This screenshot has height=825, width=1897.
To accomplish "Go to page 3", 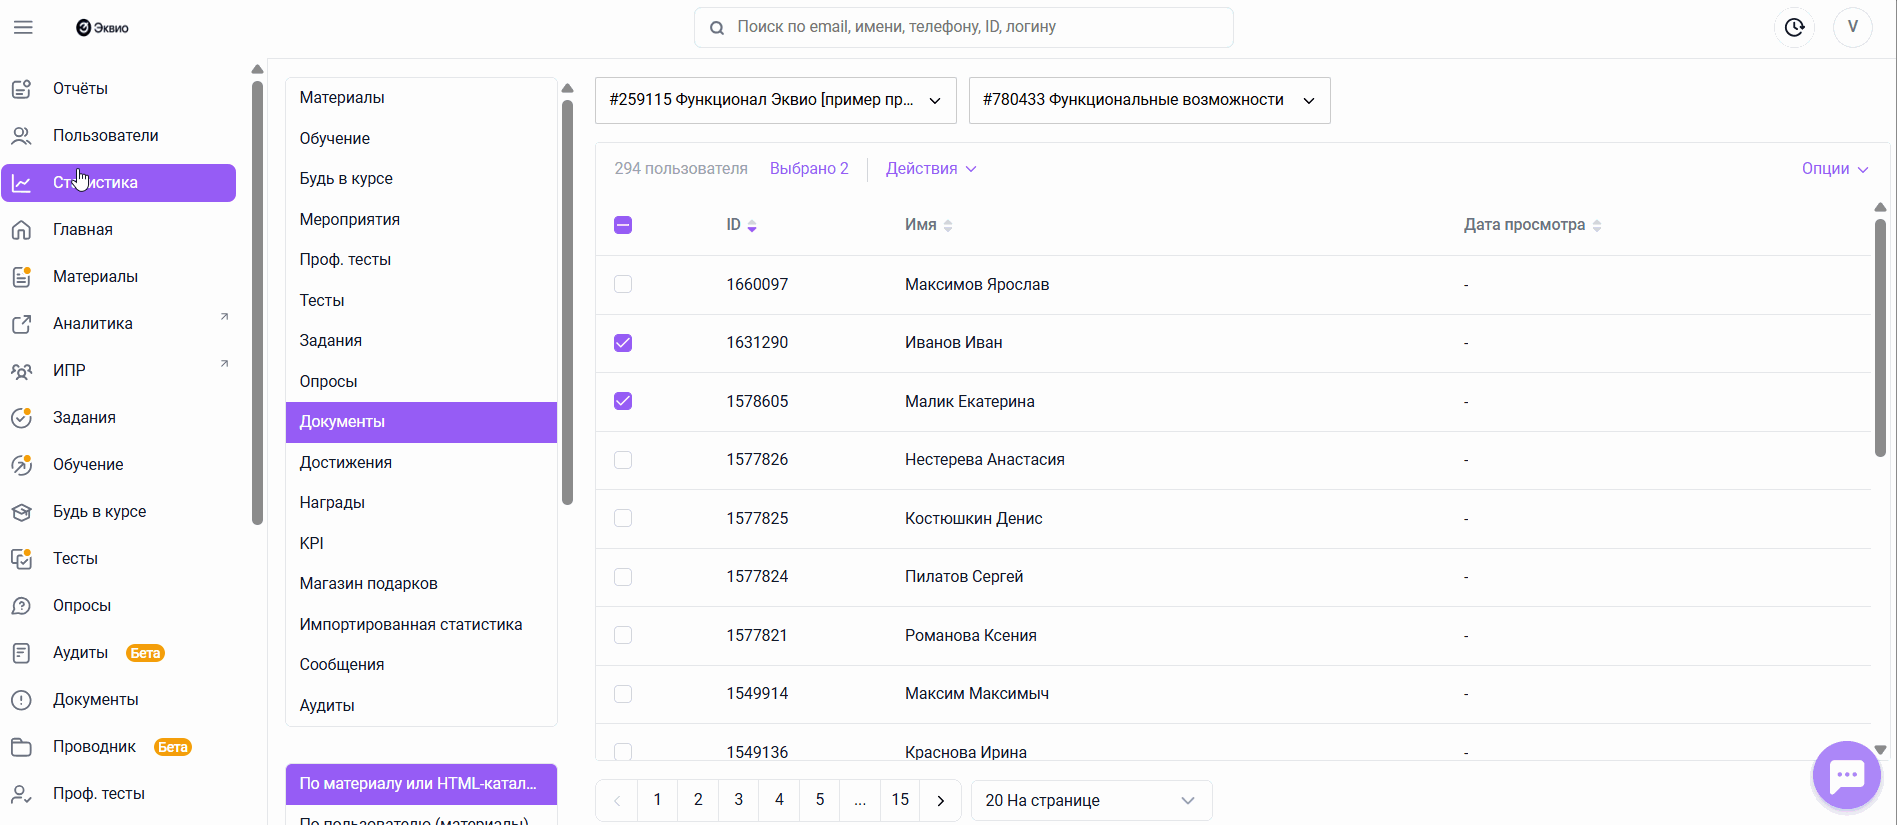I will pyautogui.click(x=739, y=800).
